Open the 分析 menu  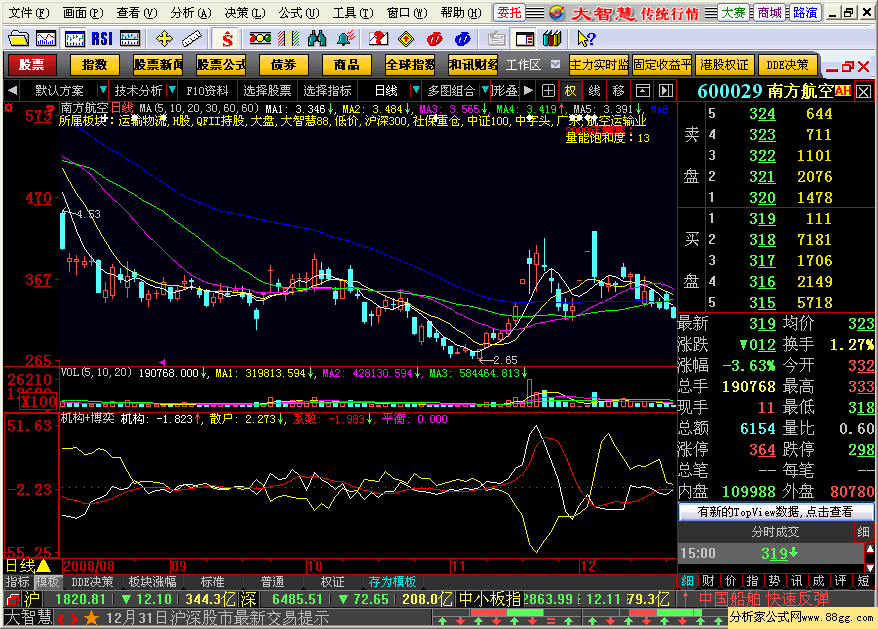191,13
